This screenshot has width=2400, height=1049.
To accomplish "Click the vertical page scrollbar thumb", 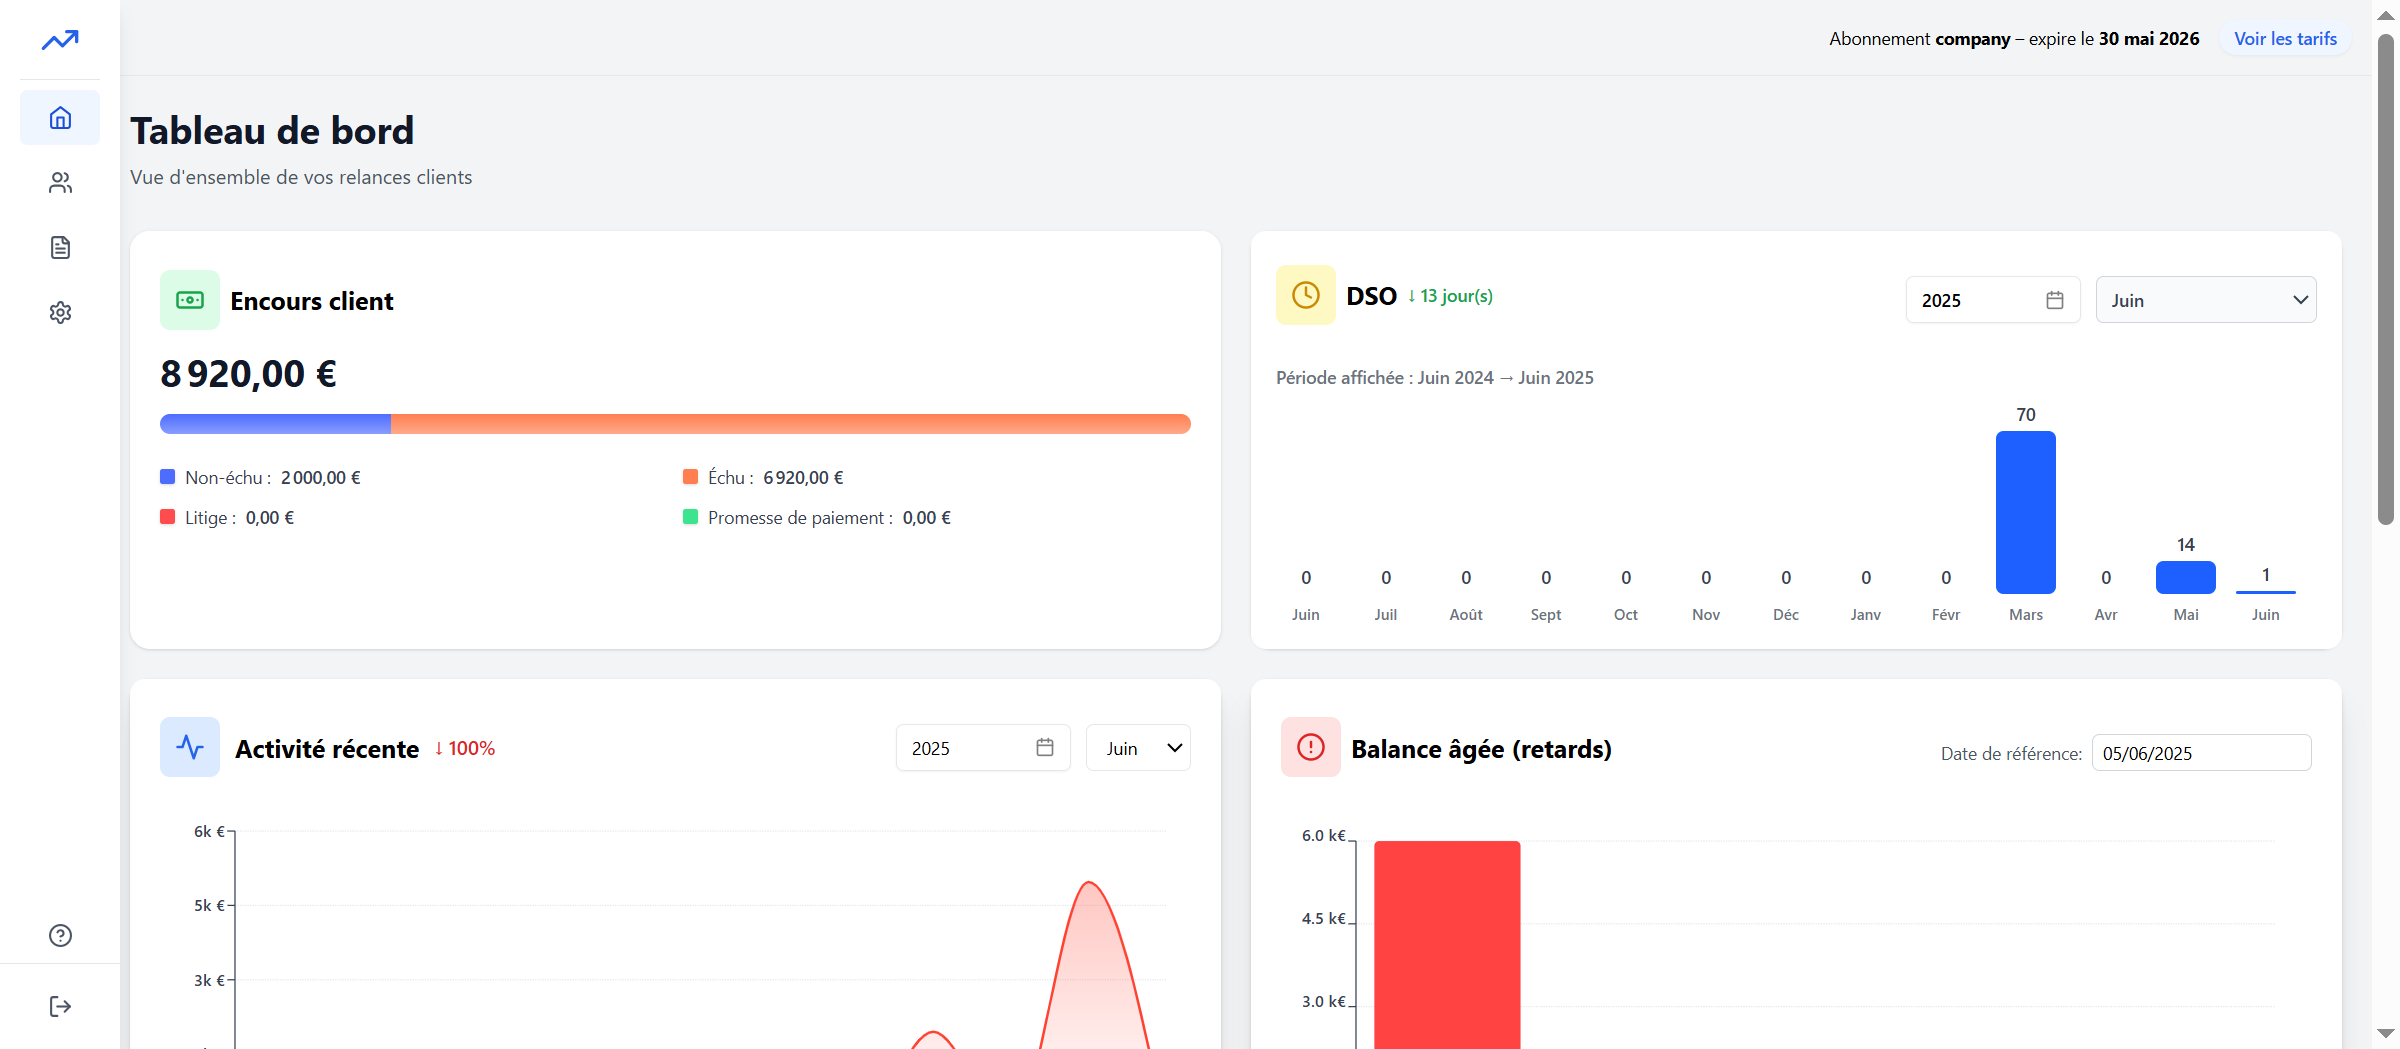I will [2386, 278].
